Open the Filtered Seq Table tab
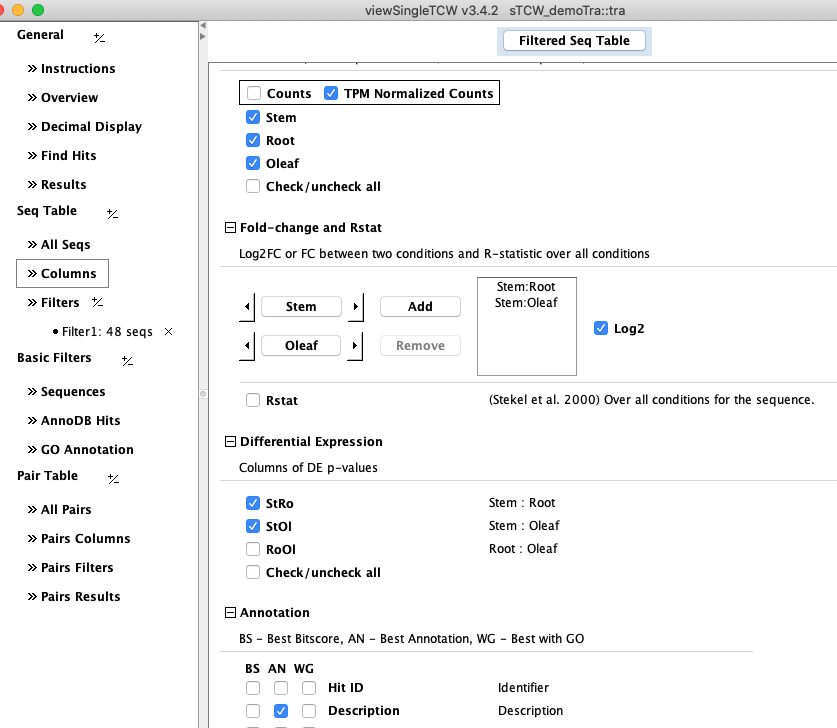The image size is (837, 728). (x=574, y=41)
